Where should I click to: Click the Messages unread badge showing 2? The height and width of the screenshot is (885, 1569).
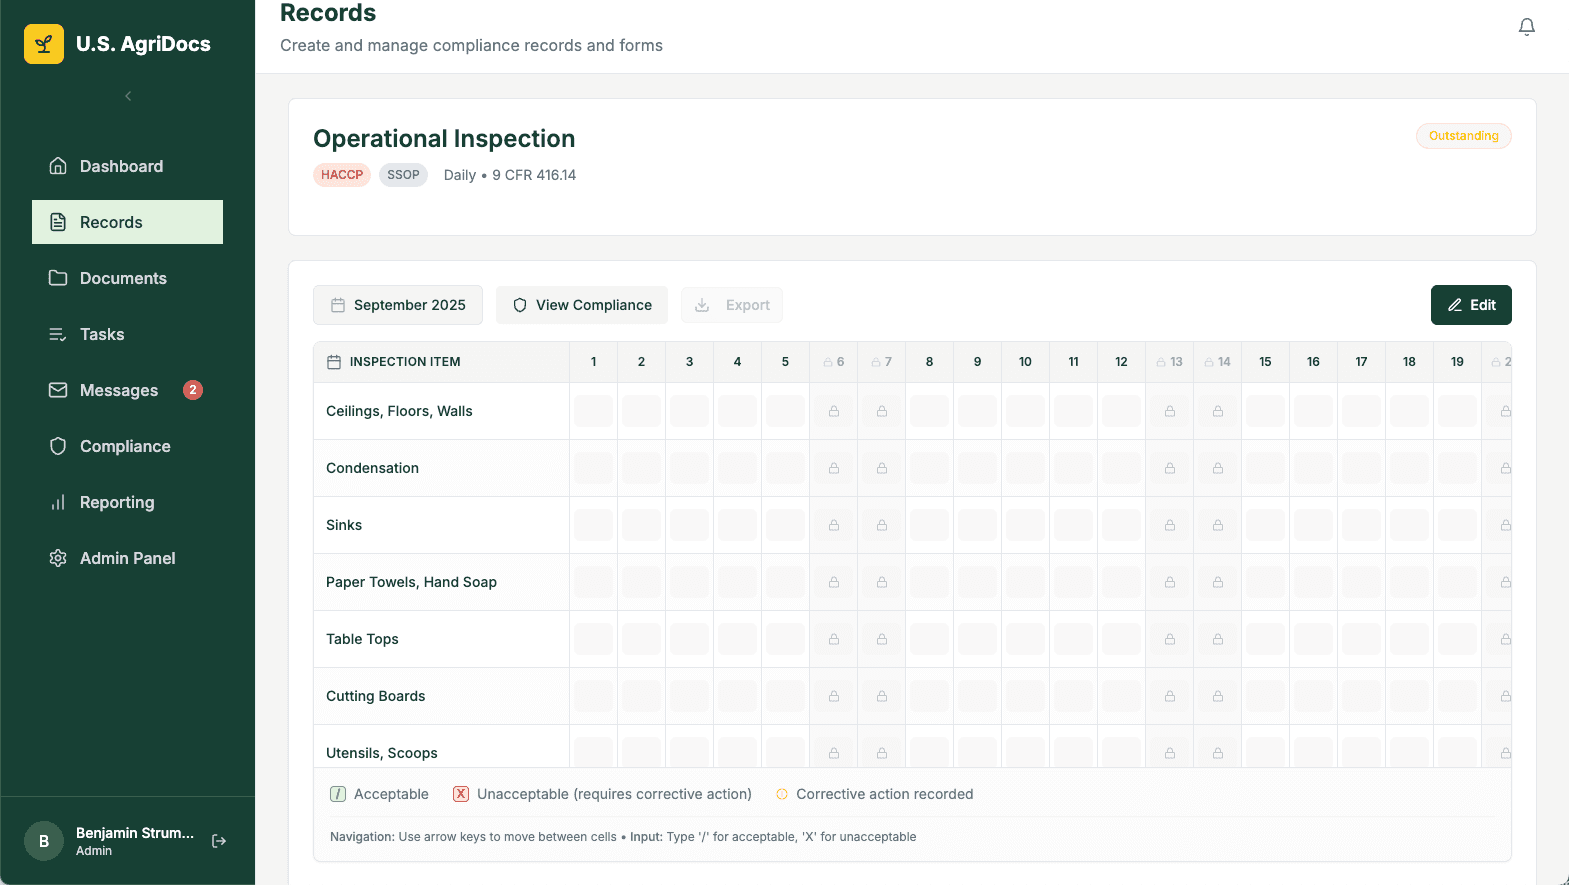(x=193, y=390)
